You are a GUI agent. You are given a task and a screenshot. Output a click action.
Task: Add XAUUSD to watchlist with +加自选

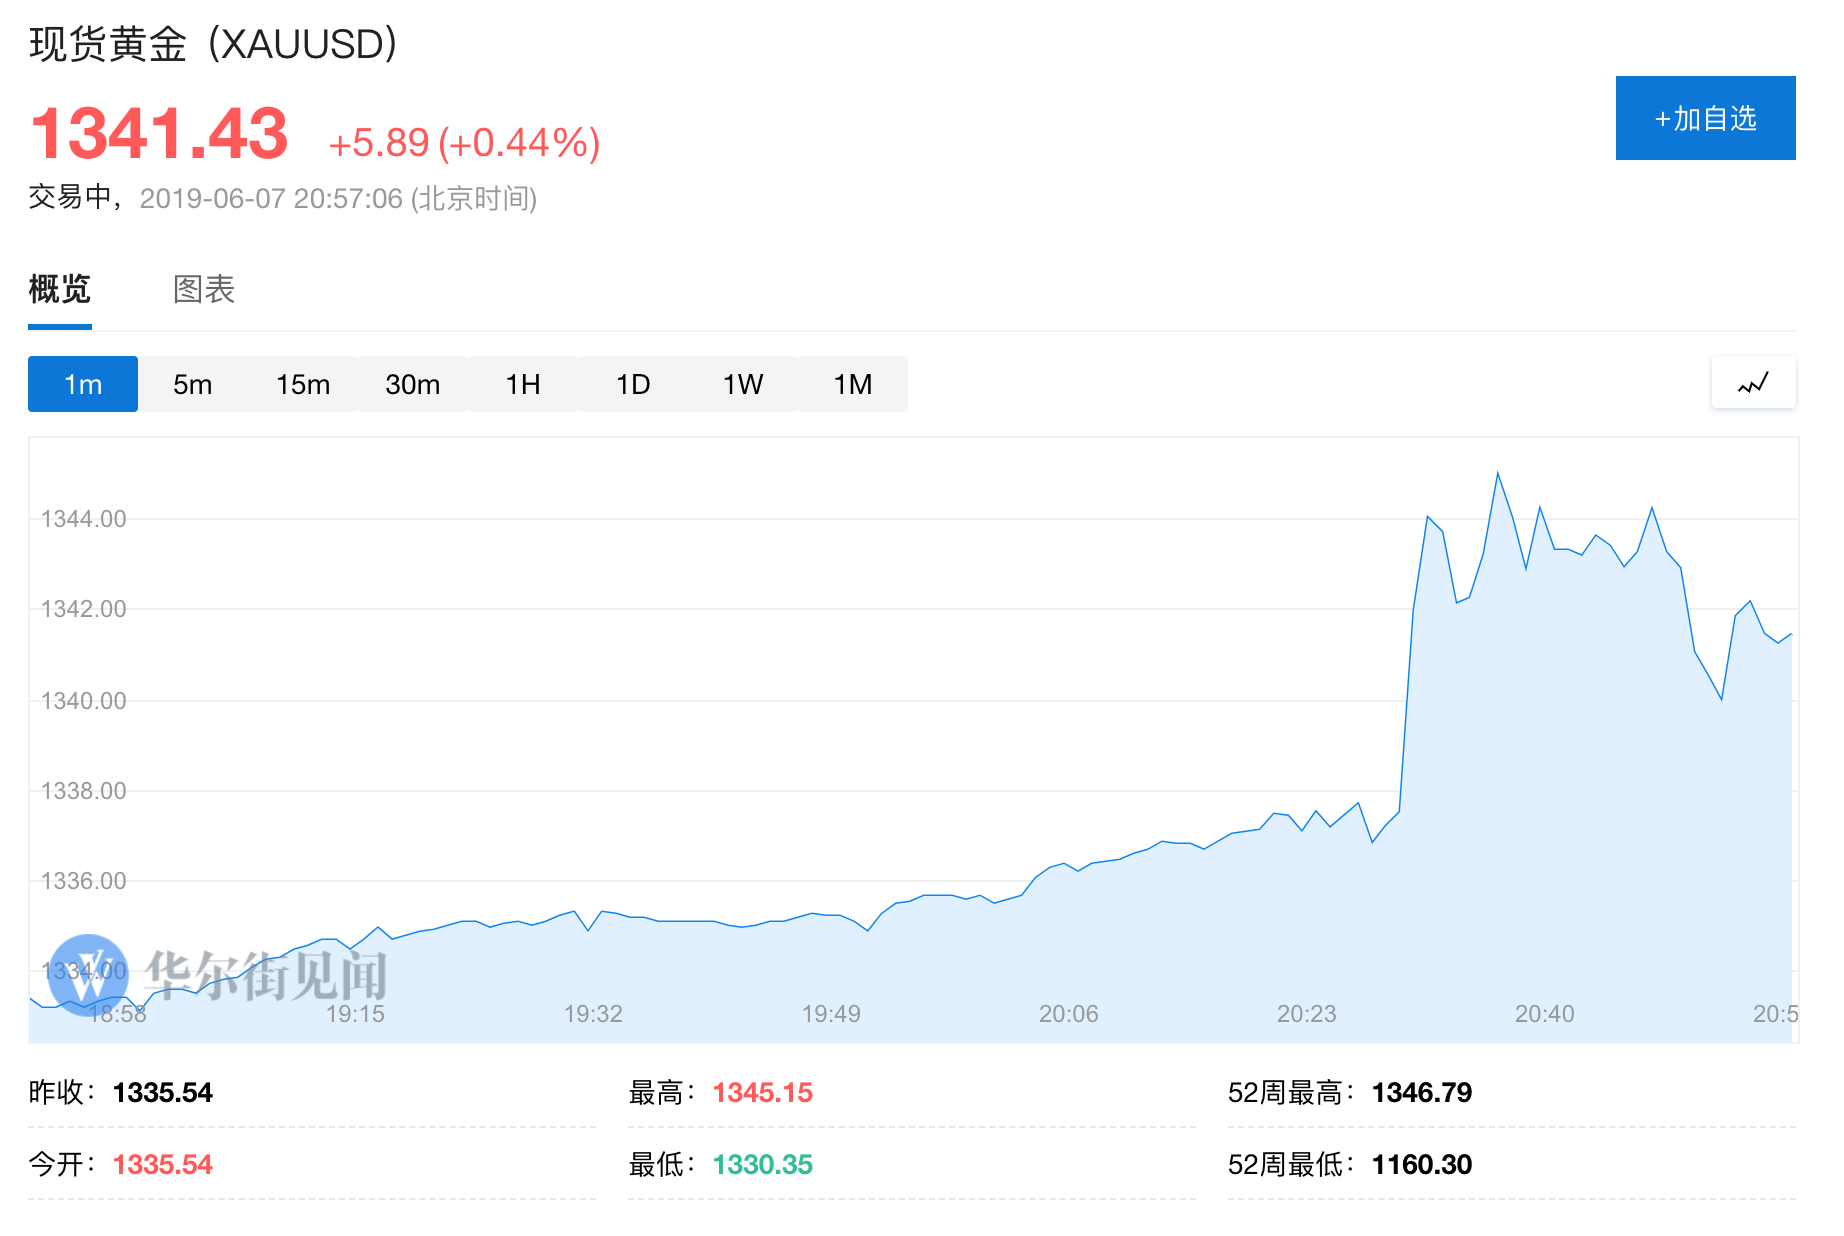click(1705, 118)
